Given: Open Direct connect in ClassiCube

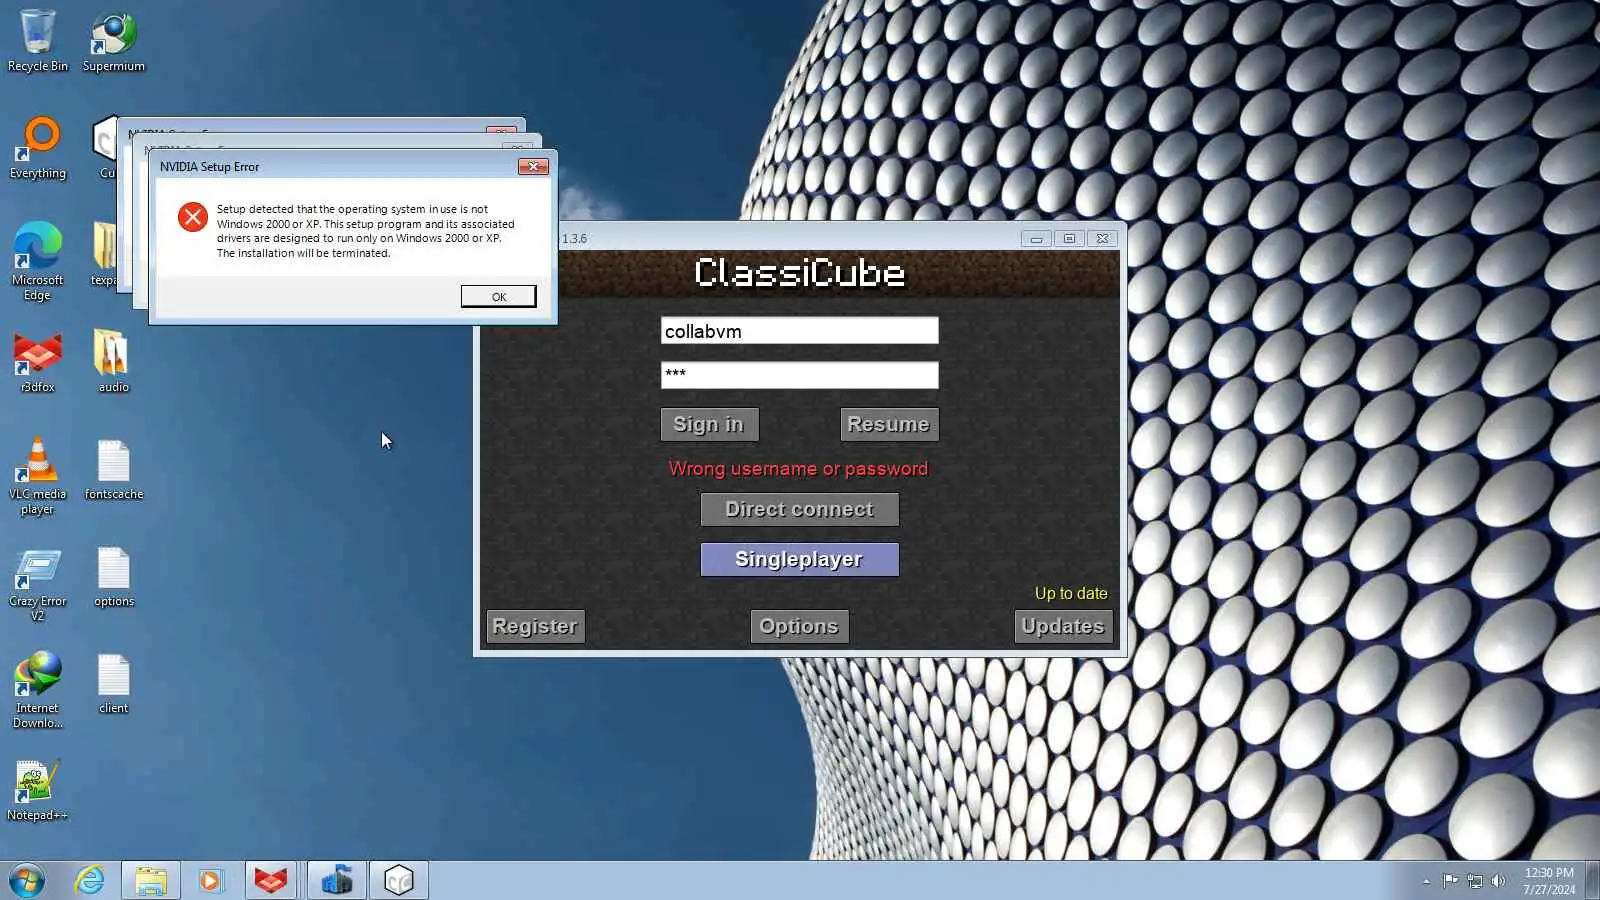Looking at the screenshot, I should point(799,509).
